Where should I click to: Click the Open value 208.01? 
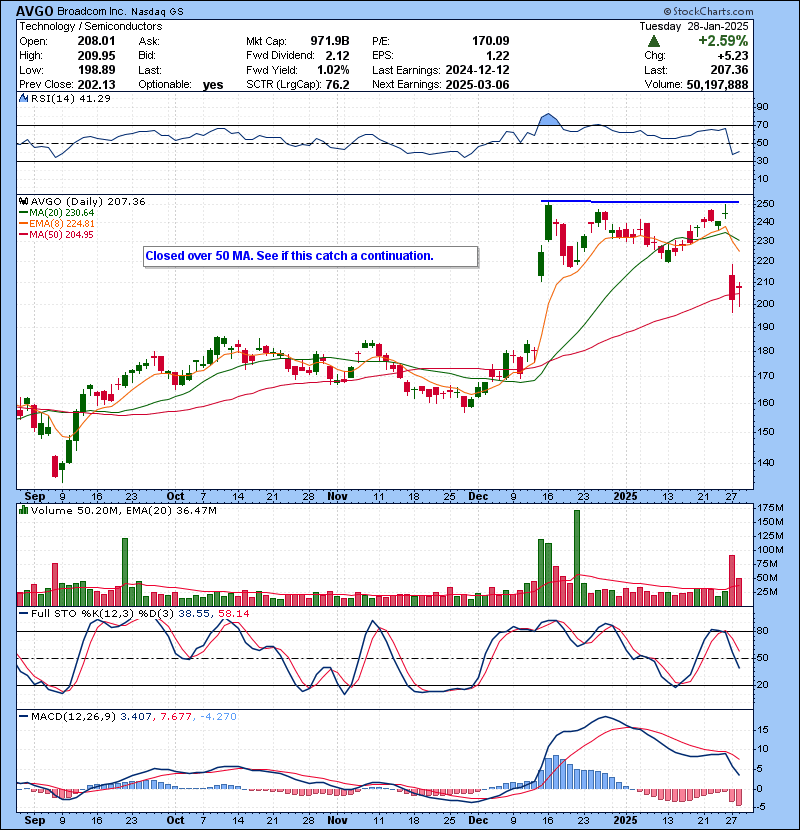coord(96,41)
